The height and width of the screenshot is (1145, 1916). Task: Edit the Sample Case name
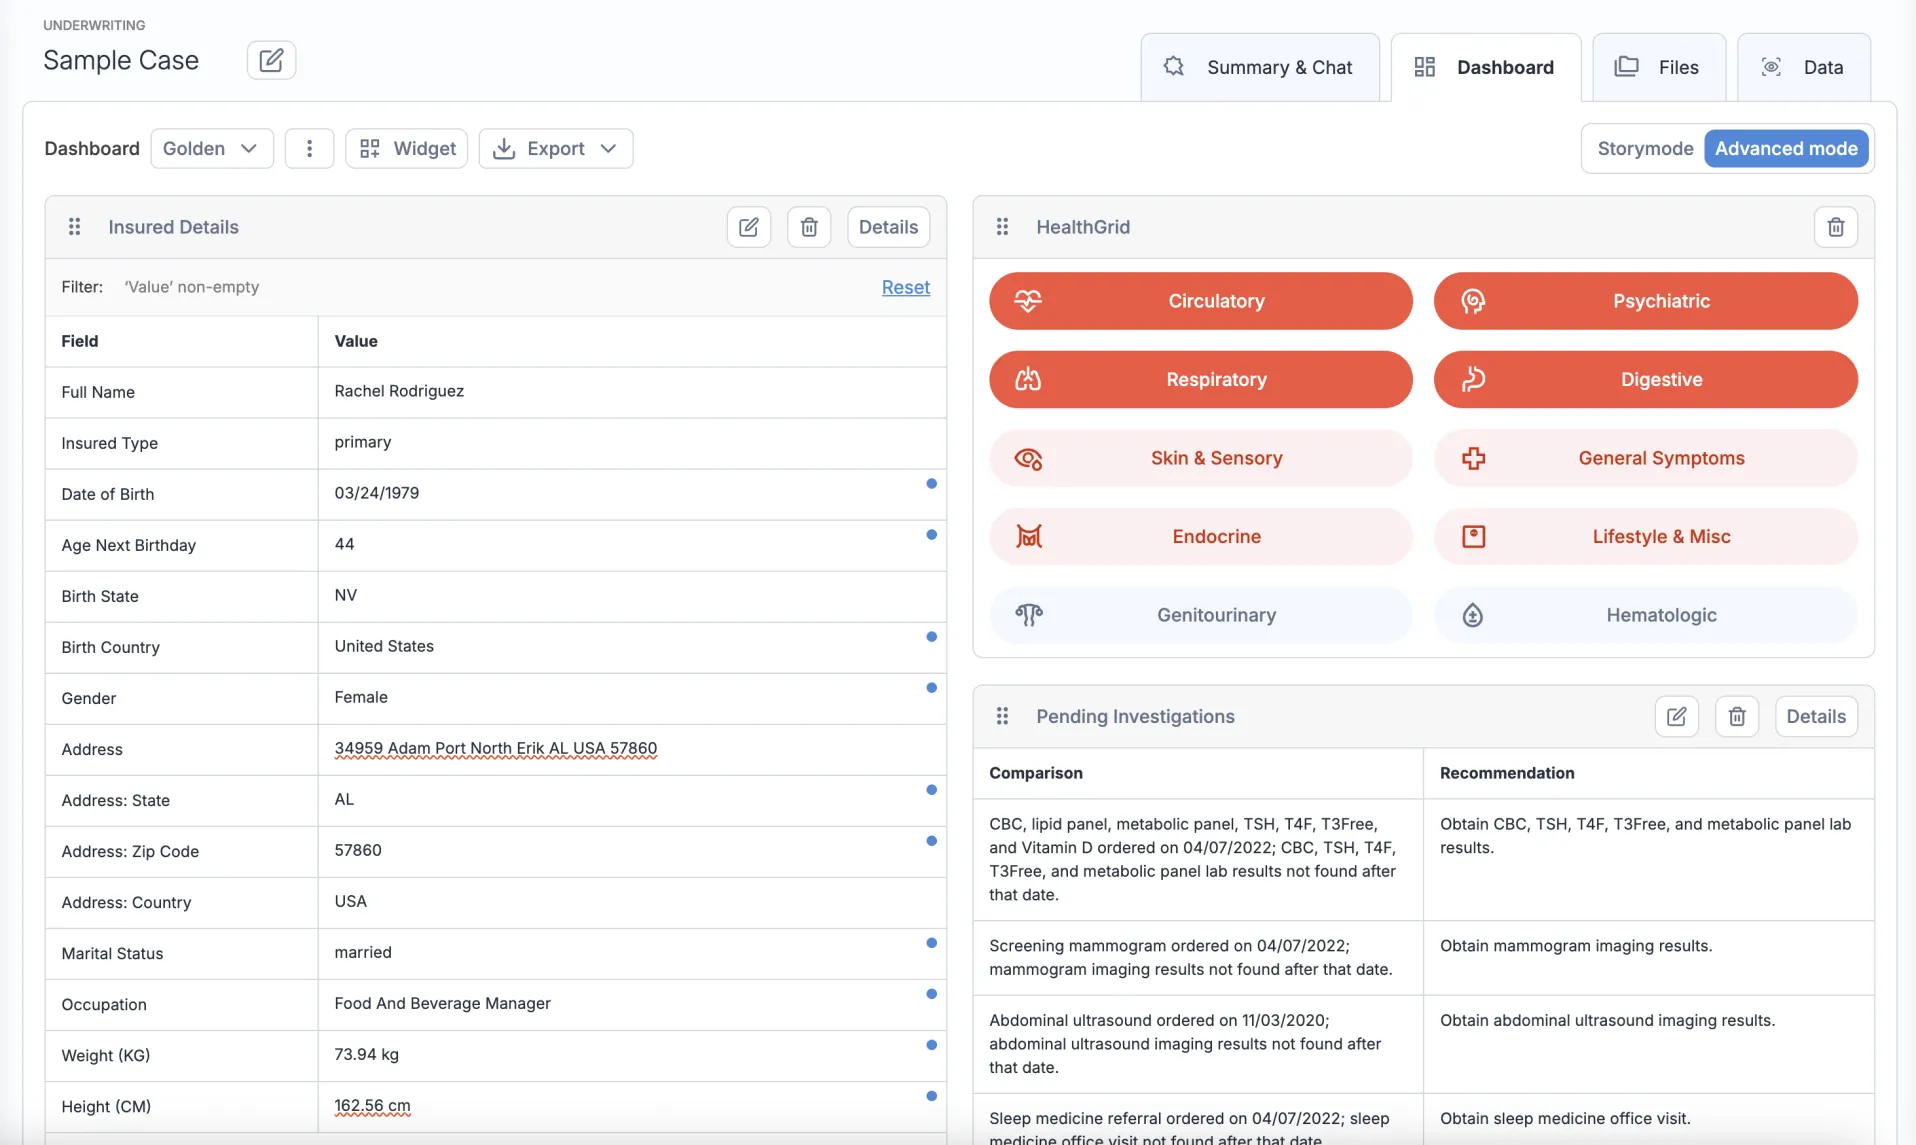(x=271, y=60)
